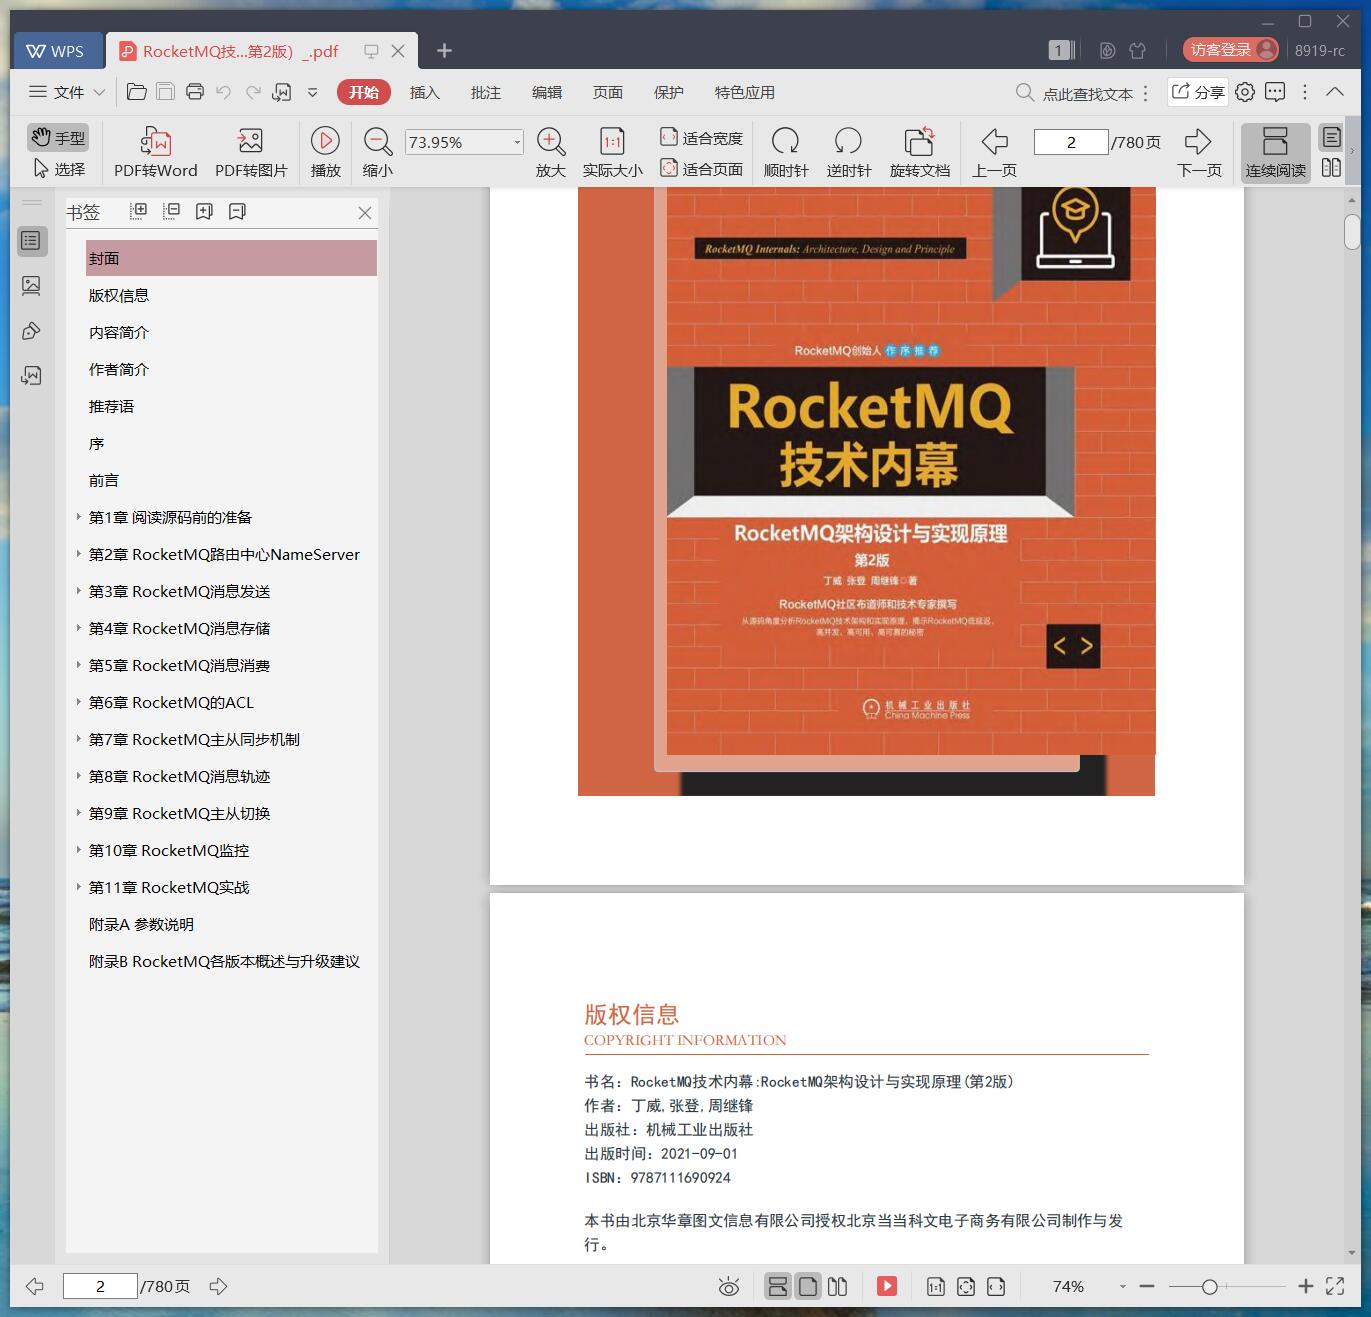This screenshot has width=1371, height=1317.
Task: Switch to the 插入 tab
Action: (x=424, y=92)
